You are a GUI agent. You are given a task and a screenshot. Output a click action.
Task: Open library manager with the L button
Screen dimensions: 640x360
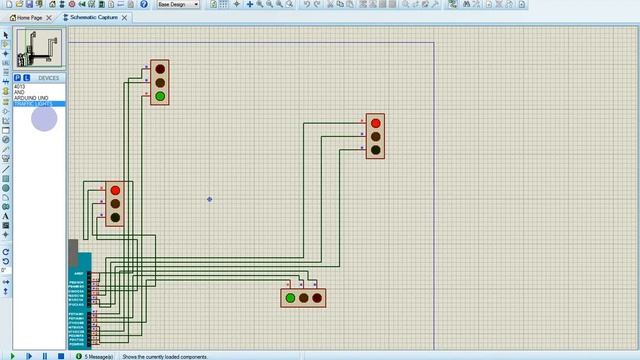pos(27,78)
